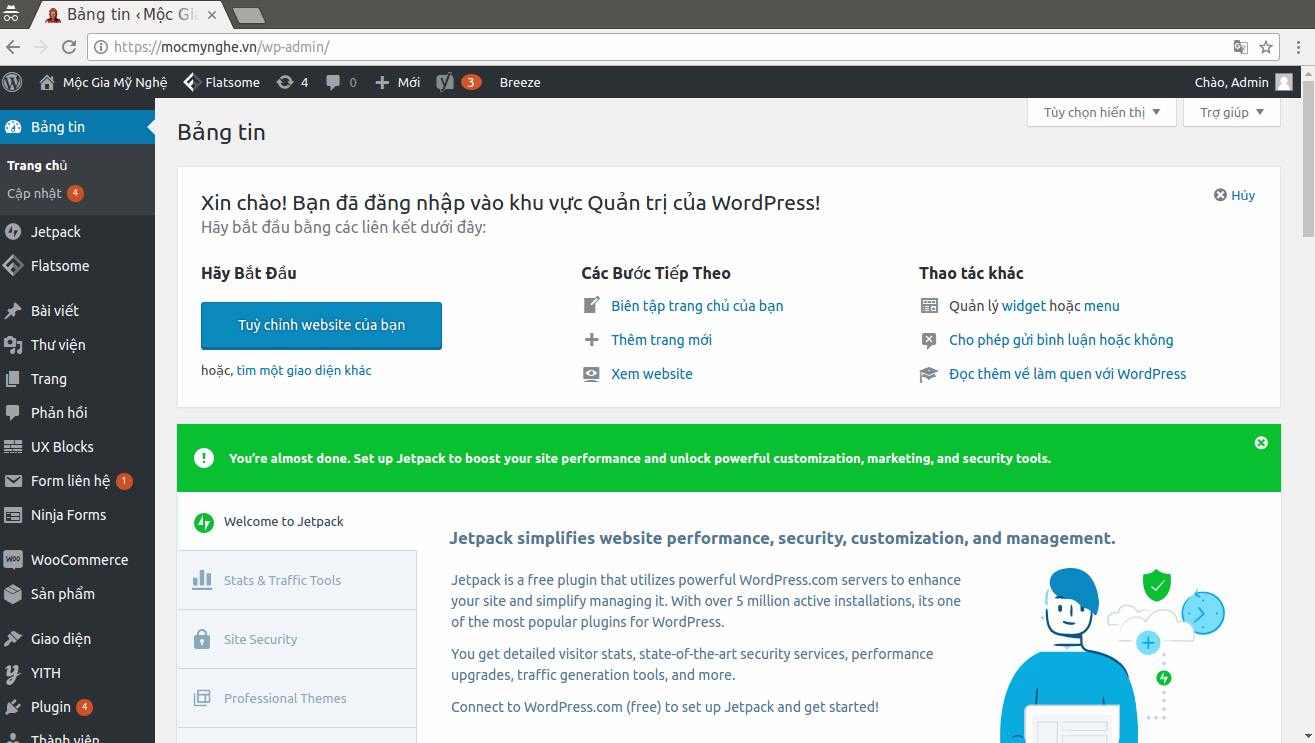Click Tuỳ chỉnh website của bạn button
The image size is (1315, 743).
(x=321, y=325)
